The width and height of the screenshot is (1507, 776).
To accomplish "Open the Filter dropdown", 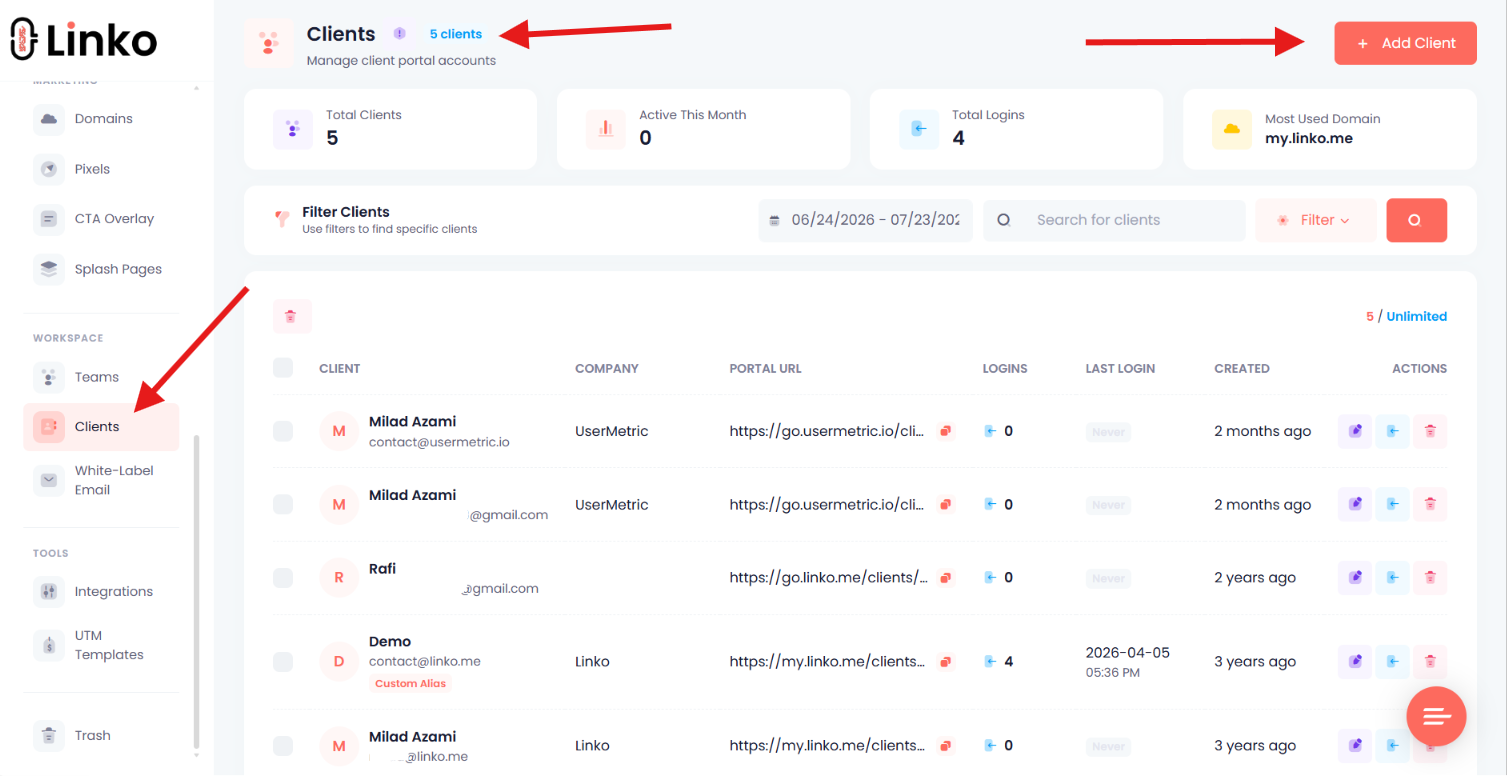I will coord(1316,220).
